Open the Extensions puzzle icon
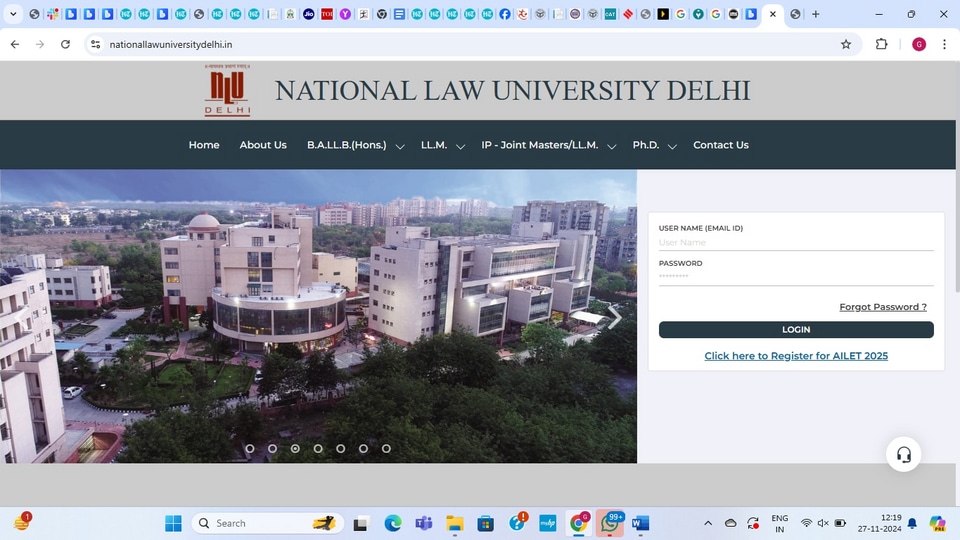960x540 pixels. pyautogui.click(x=881, y=44)
